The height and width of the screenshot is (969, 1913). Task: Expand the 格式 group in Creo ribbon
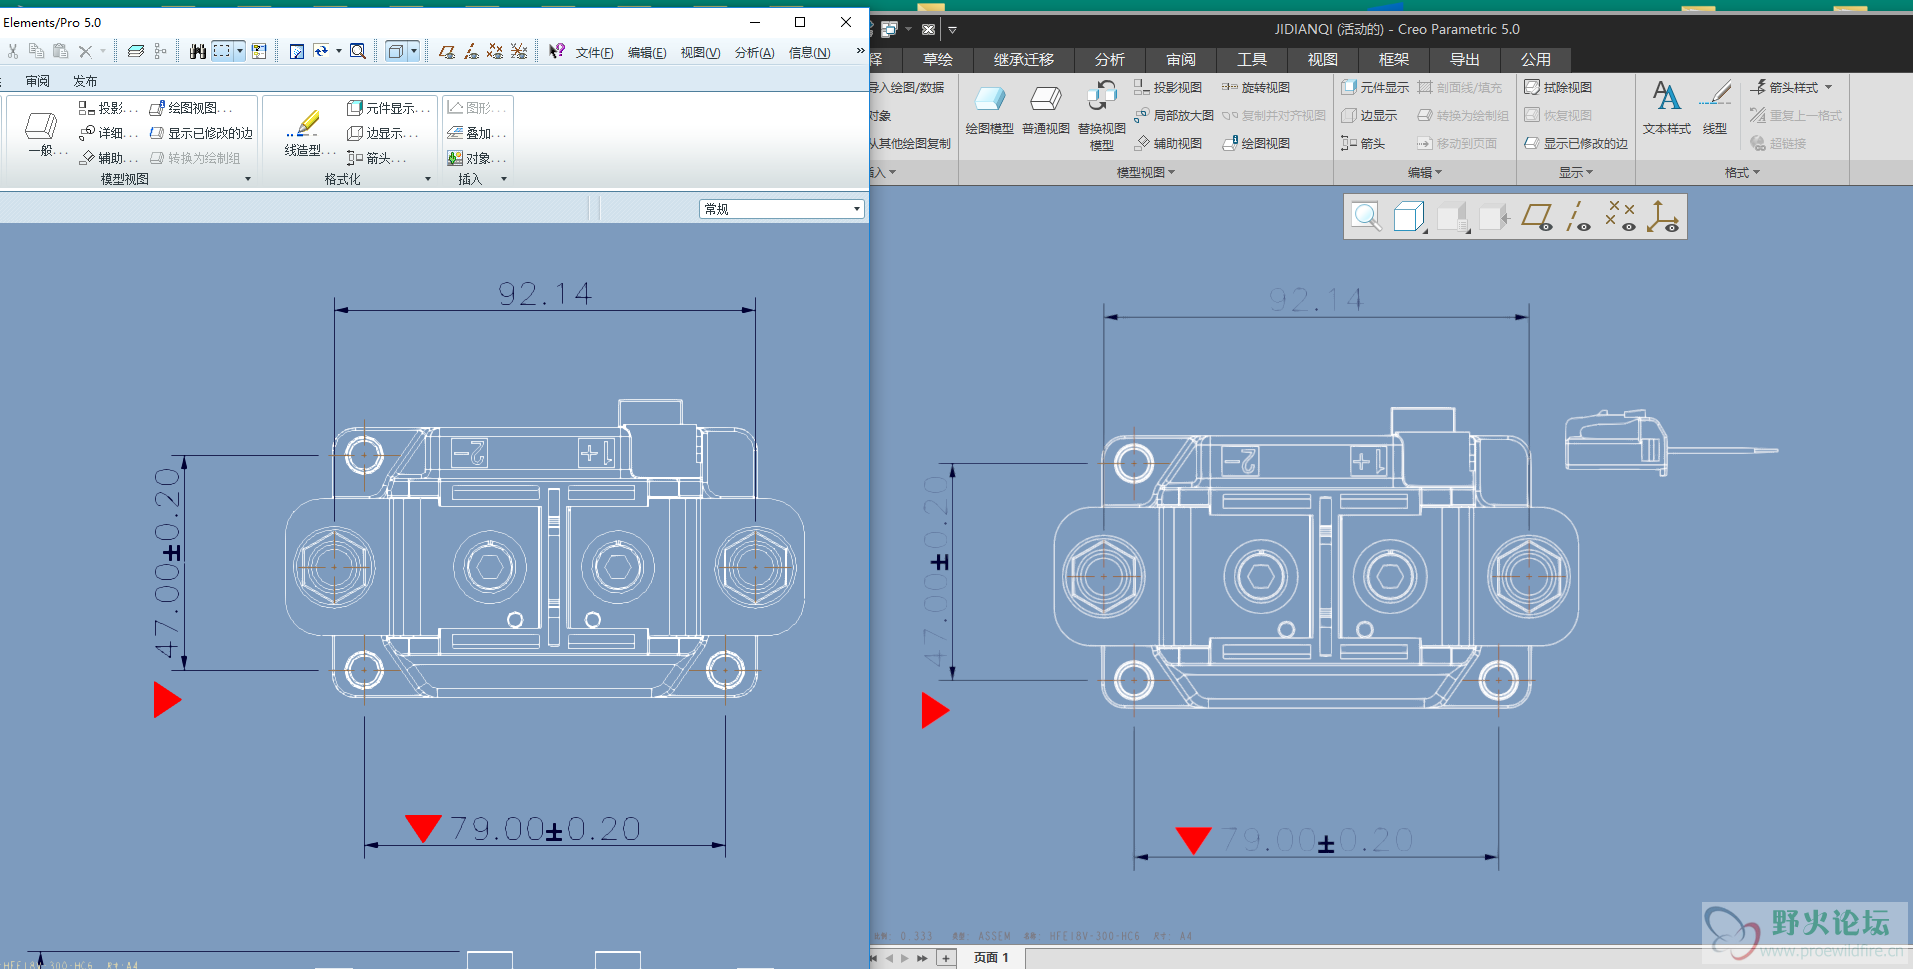click(1742, 172)
